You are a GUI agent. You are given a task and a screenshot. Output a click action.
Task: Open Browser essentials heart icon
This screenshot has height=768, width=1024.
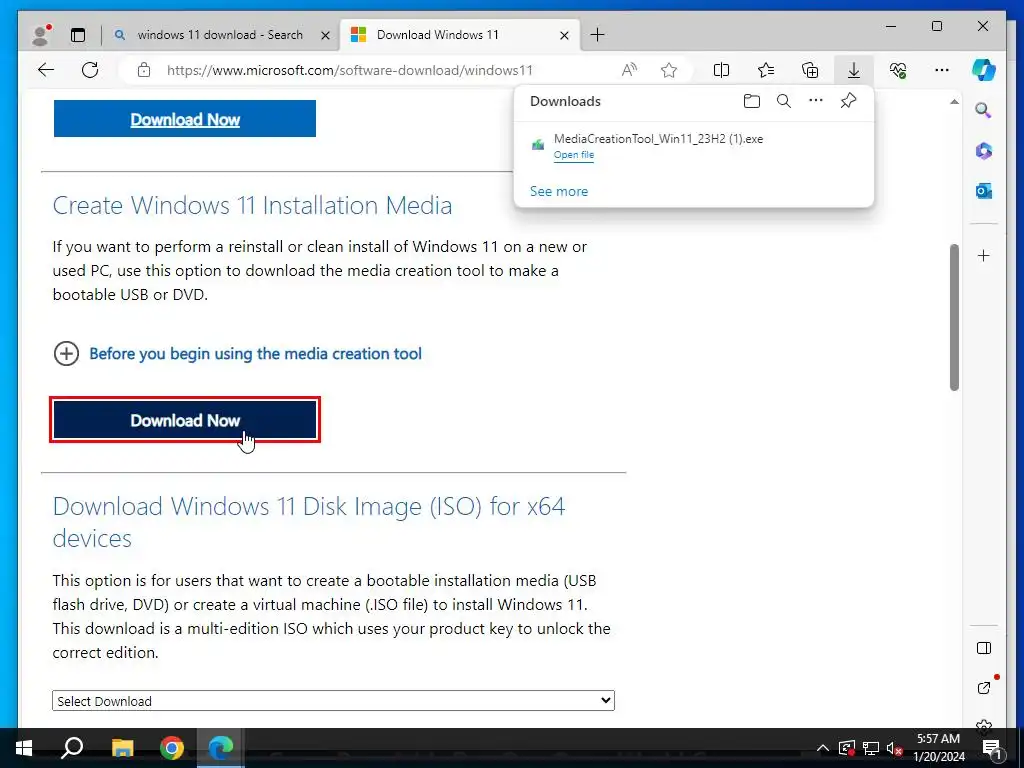click(x=898, y=70)
